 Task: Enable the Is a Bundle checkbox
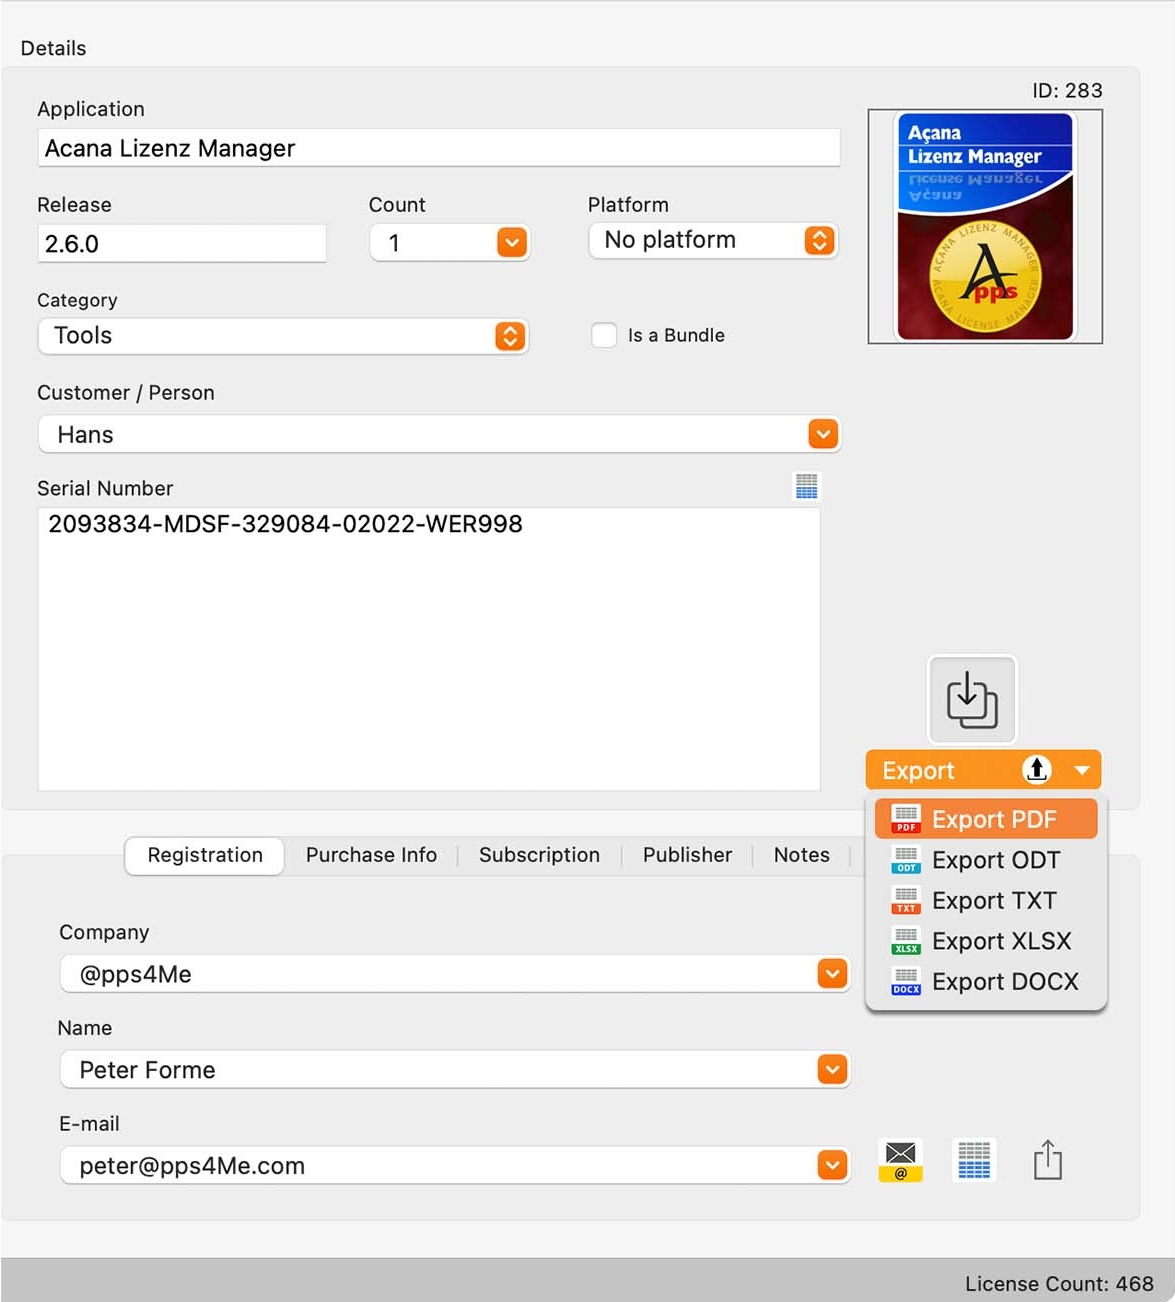coord(604,335)
